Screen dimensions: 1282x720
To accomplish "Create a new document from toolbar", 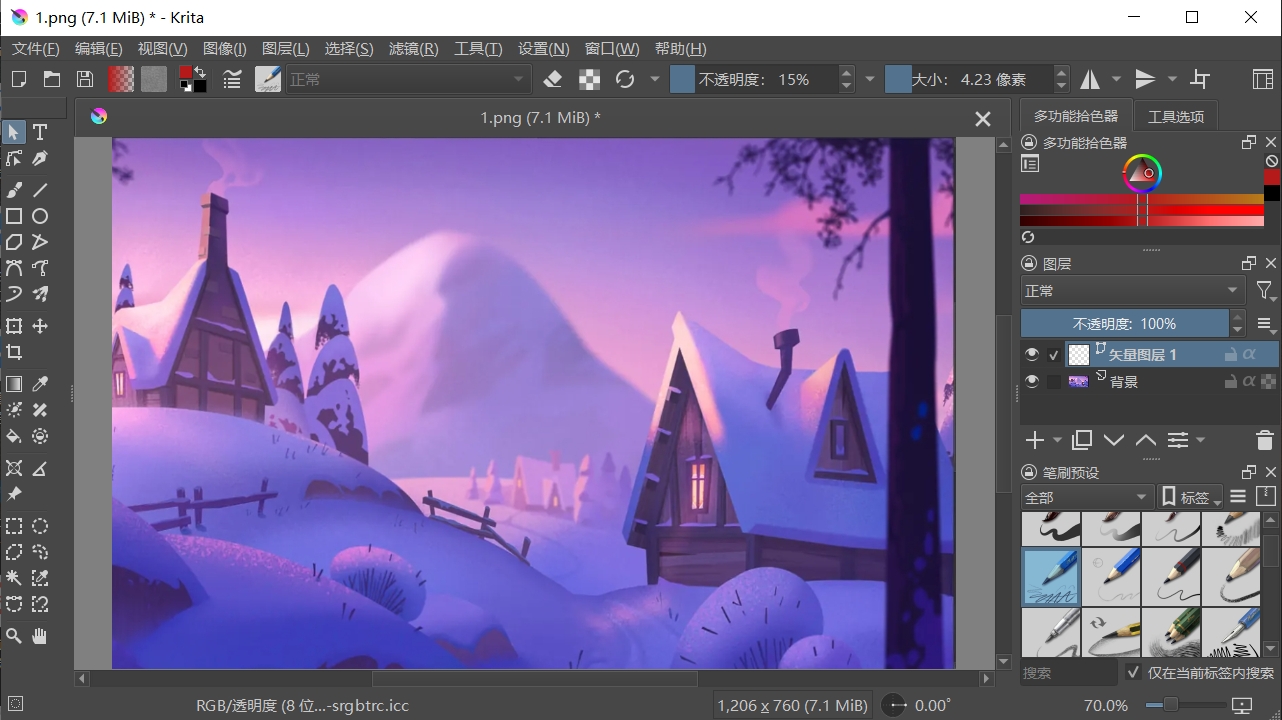I will [x=18, y=79].
